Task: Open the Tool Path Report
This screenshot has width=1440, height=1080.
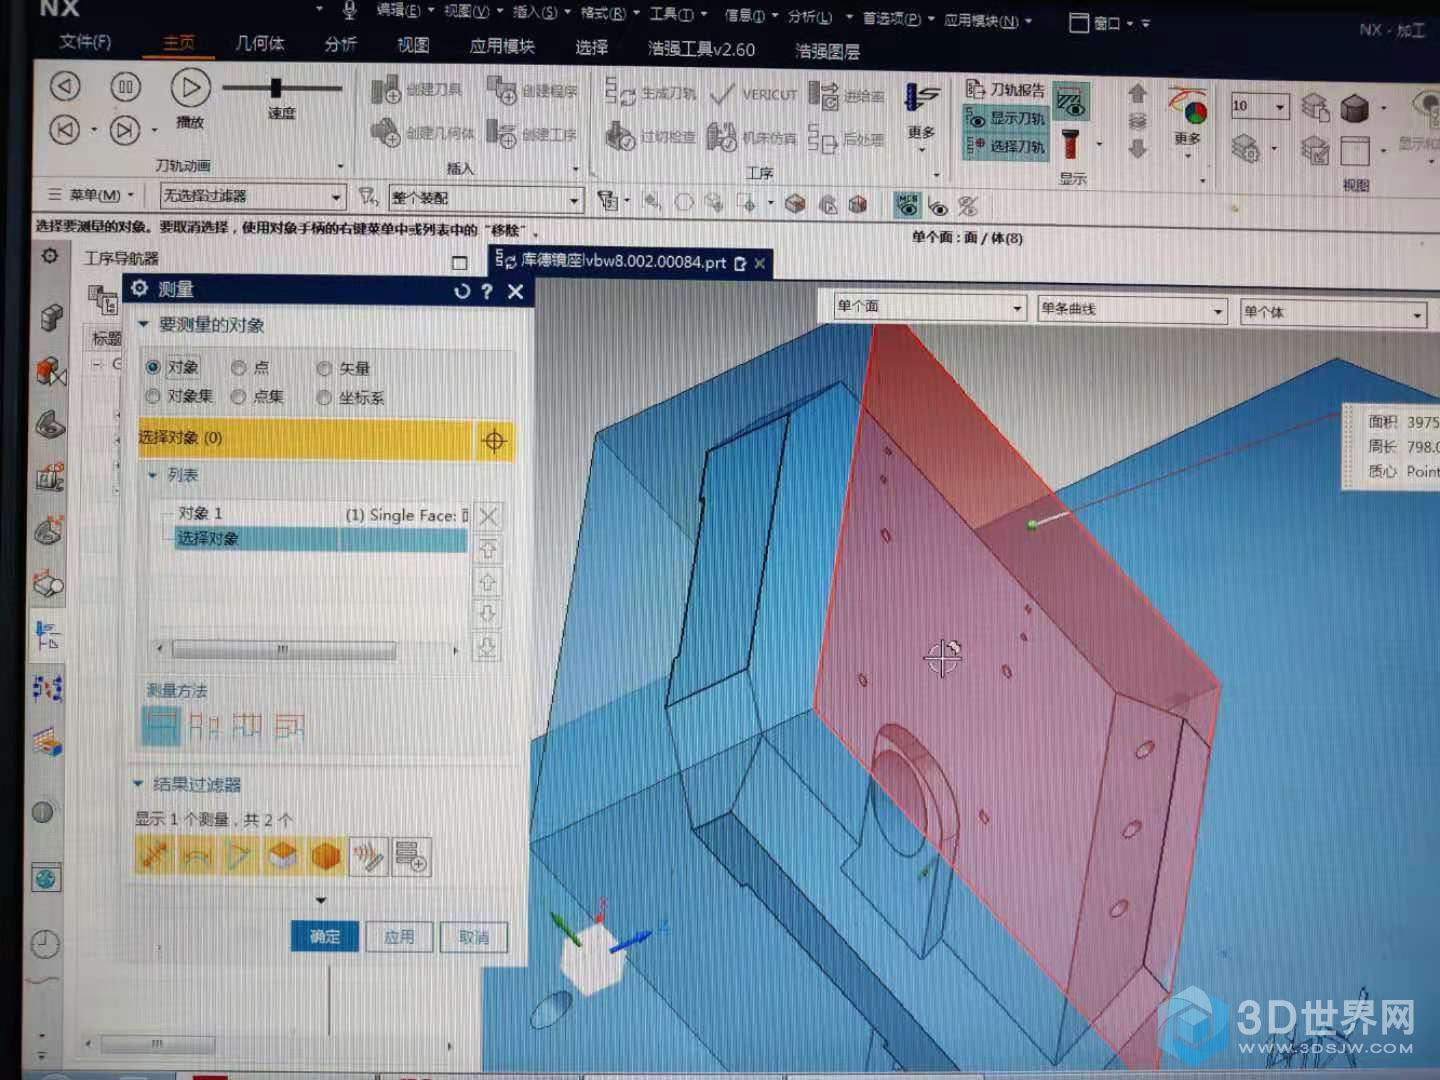Action: [x=1005, y=90]
